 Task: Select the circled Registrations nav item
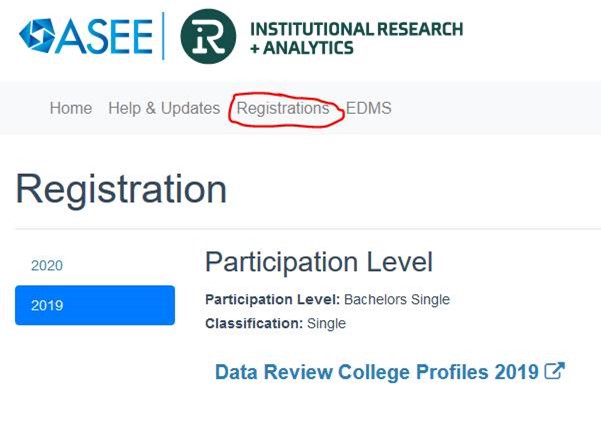click(283, 108)
